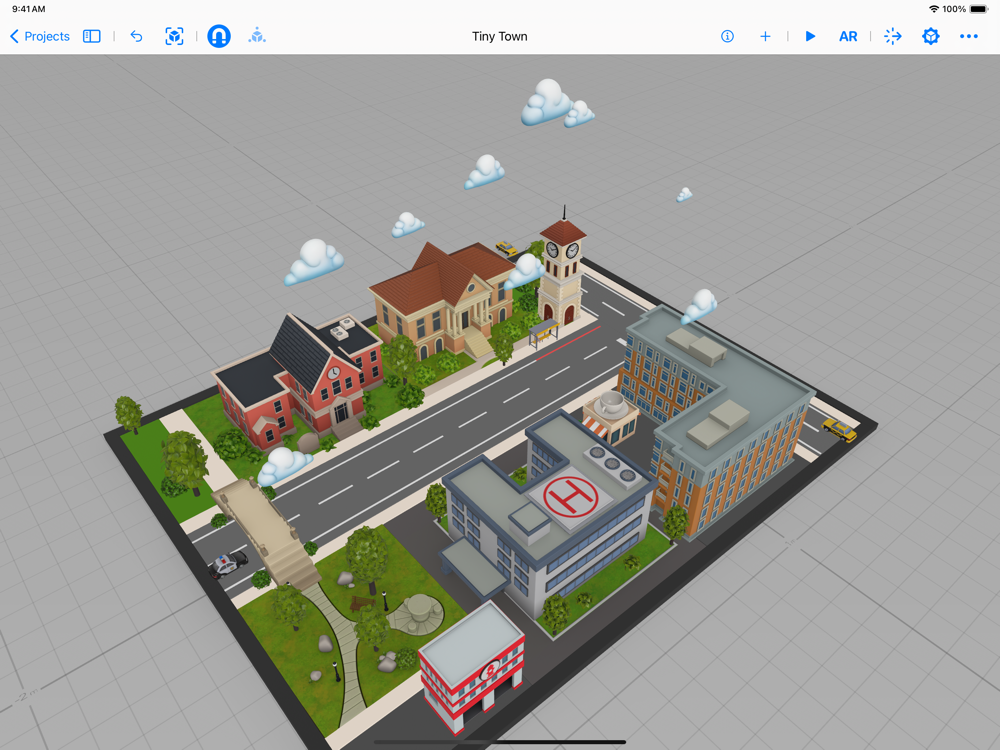The width and height of the screenshot is (1000, 750).
Task: Select the red brick schoolhouse
Action: click(297, 383)
